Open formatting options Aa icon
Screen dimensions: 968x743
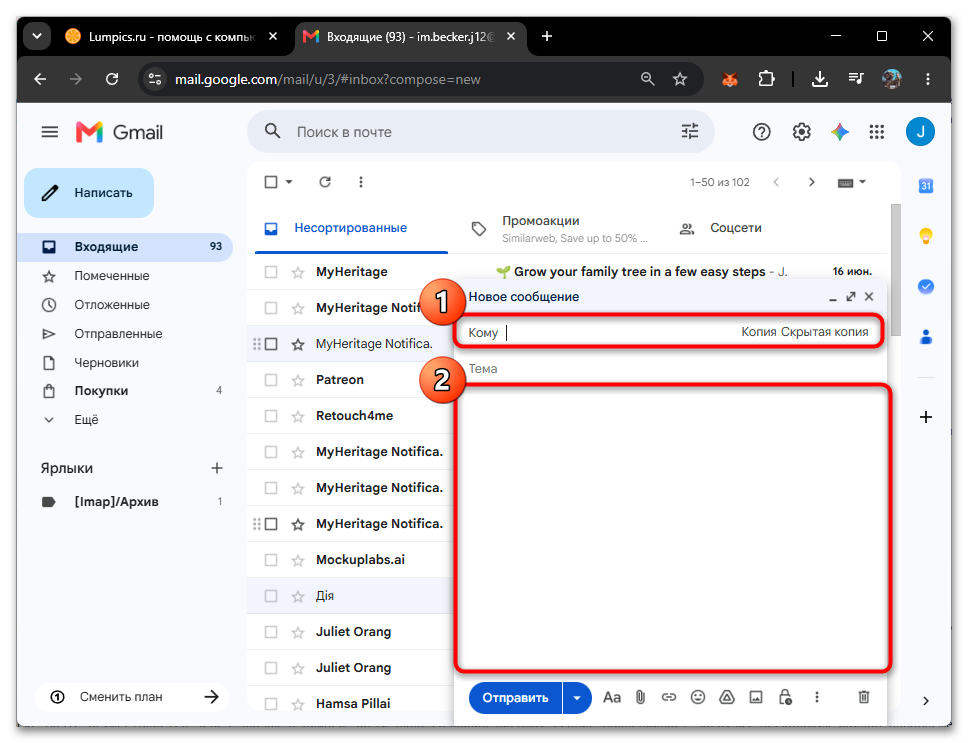click(611, 697)
